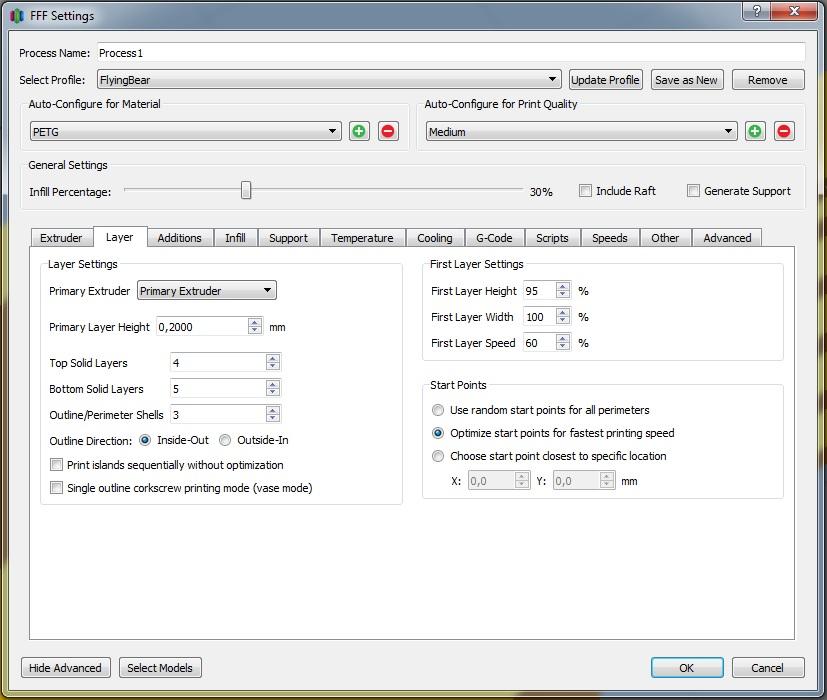
Task: Click the Update Profile button
Action: (605, 80)
